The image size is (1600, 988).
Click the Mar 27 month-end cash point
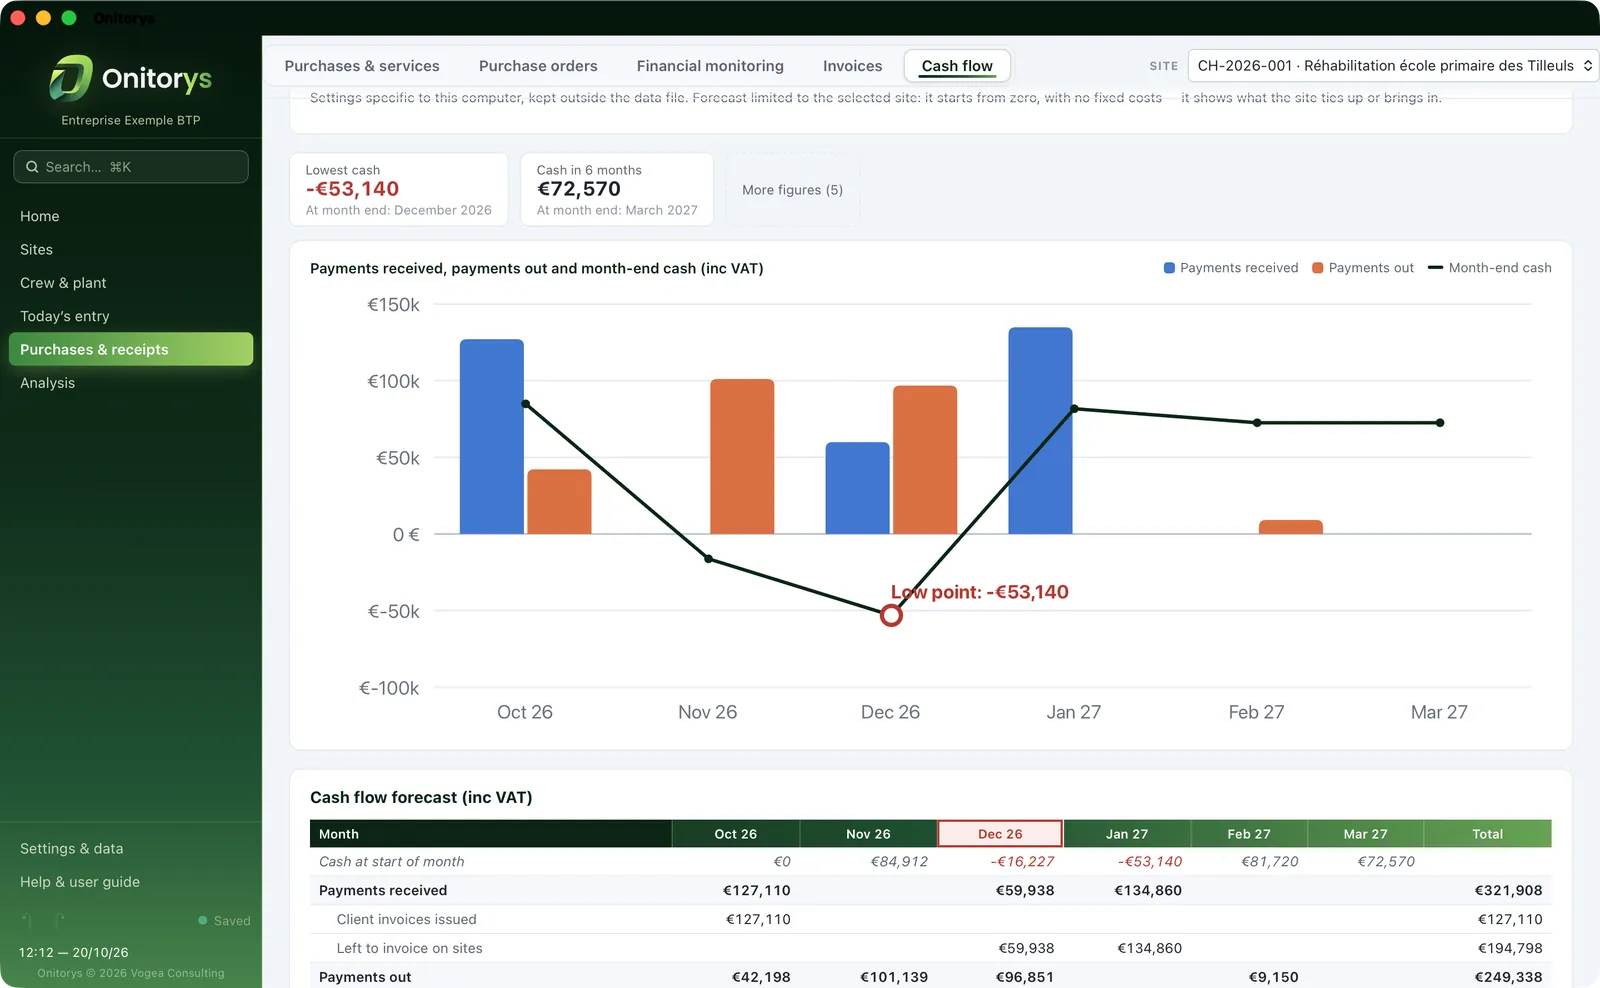1440,423
